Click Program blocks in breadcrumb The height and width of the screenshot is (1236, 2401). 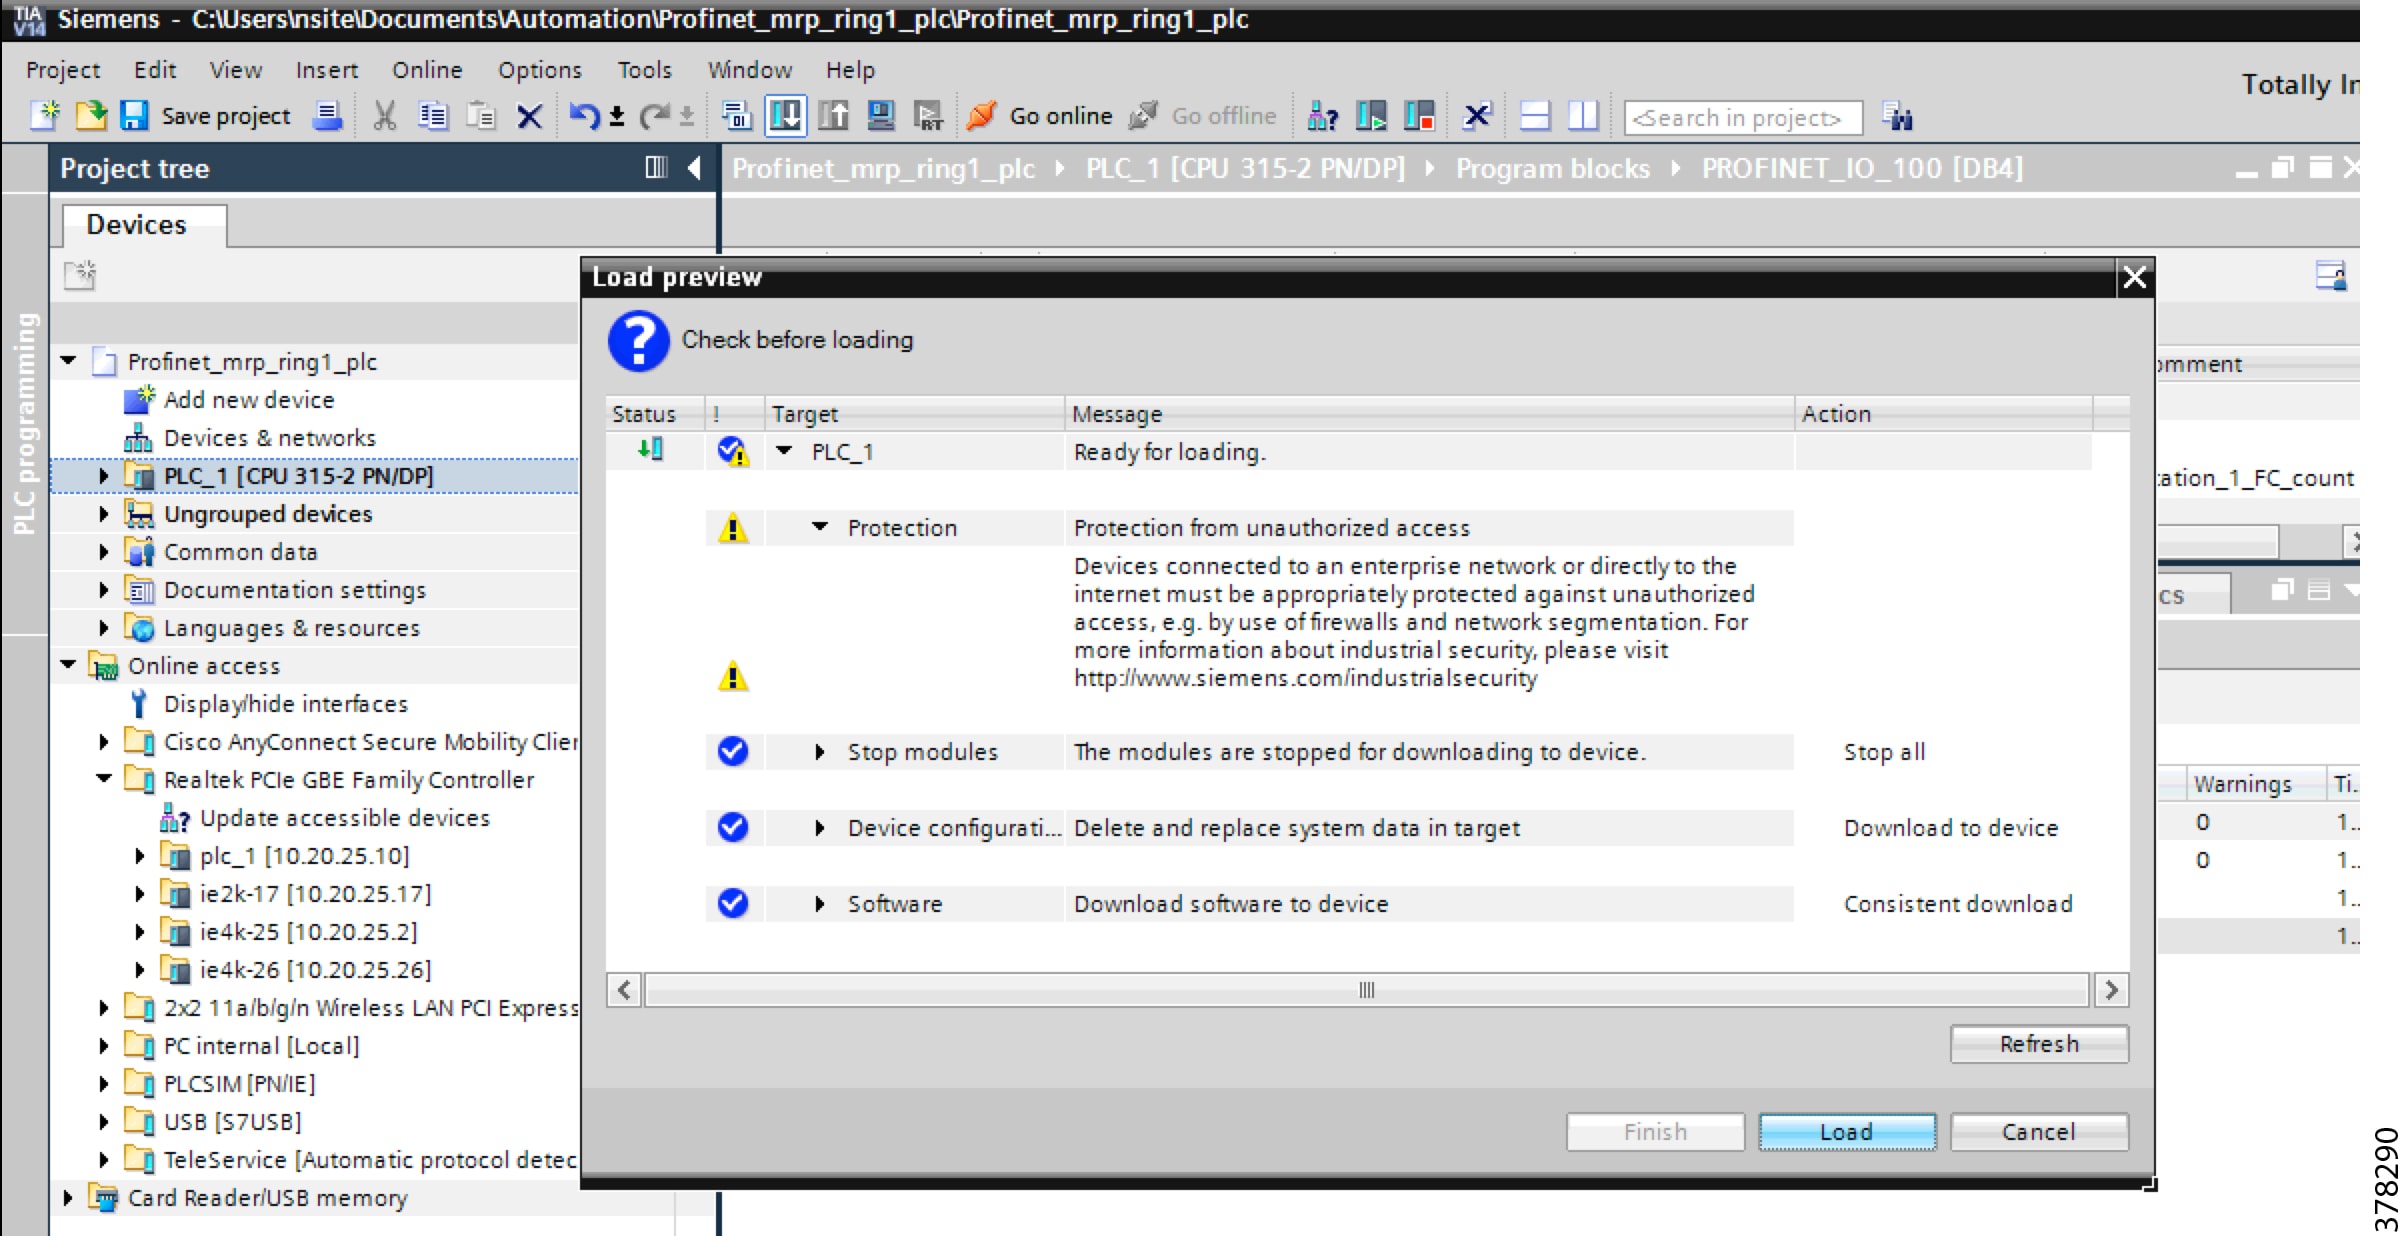pos(1552,168)
